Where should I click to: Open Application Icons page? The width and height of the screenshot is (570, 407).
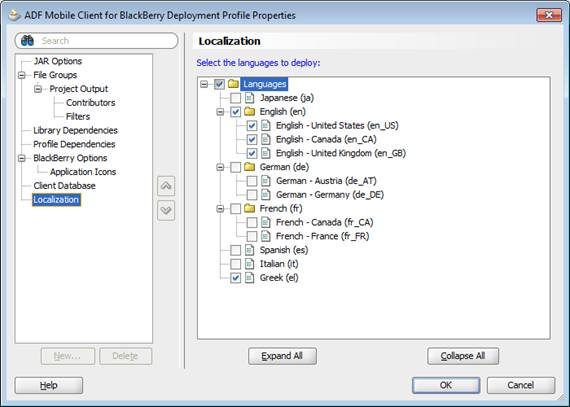click(83, 172)
